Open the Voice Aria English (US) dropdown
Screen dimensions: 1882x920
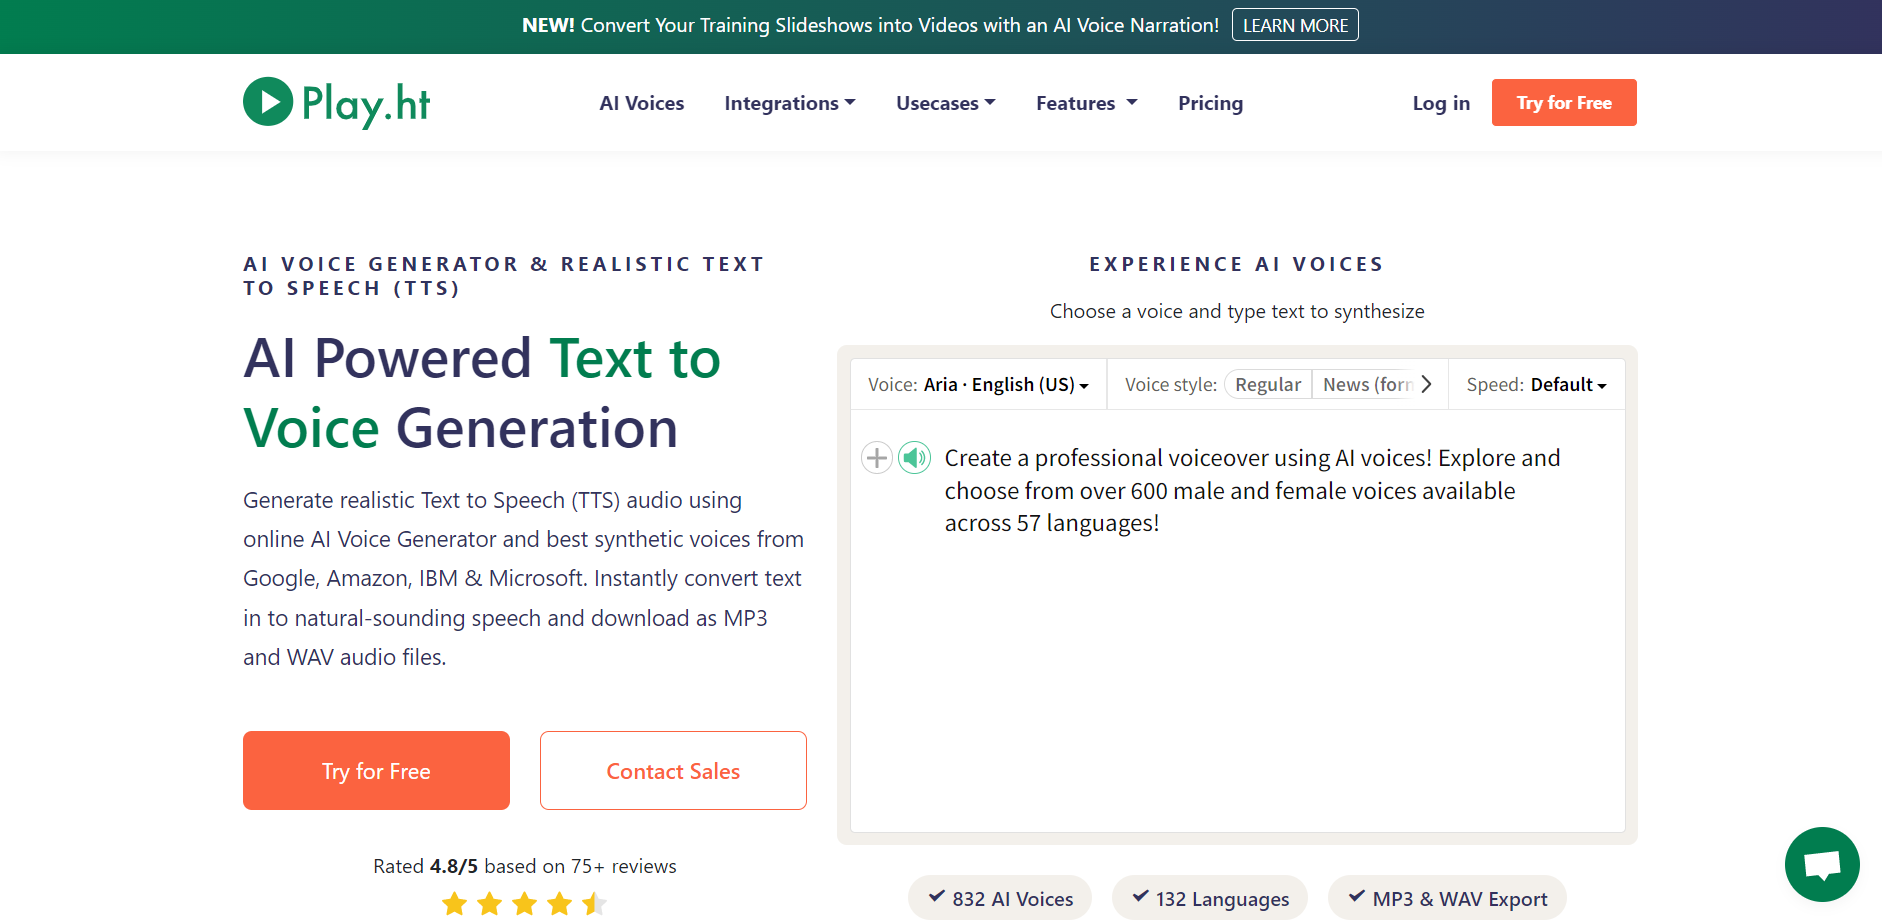978,384
